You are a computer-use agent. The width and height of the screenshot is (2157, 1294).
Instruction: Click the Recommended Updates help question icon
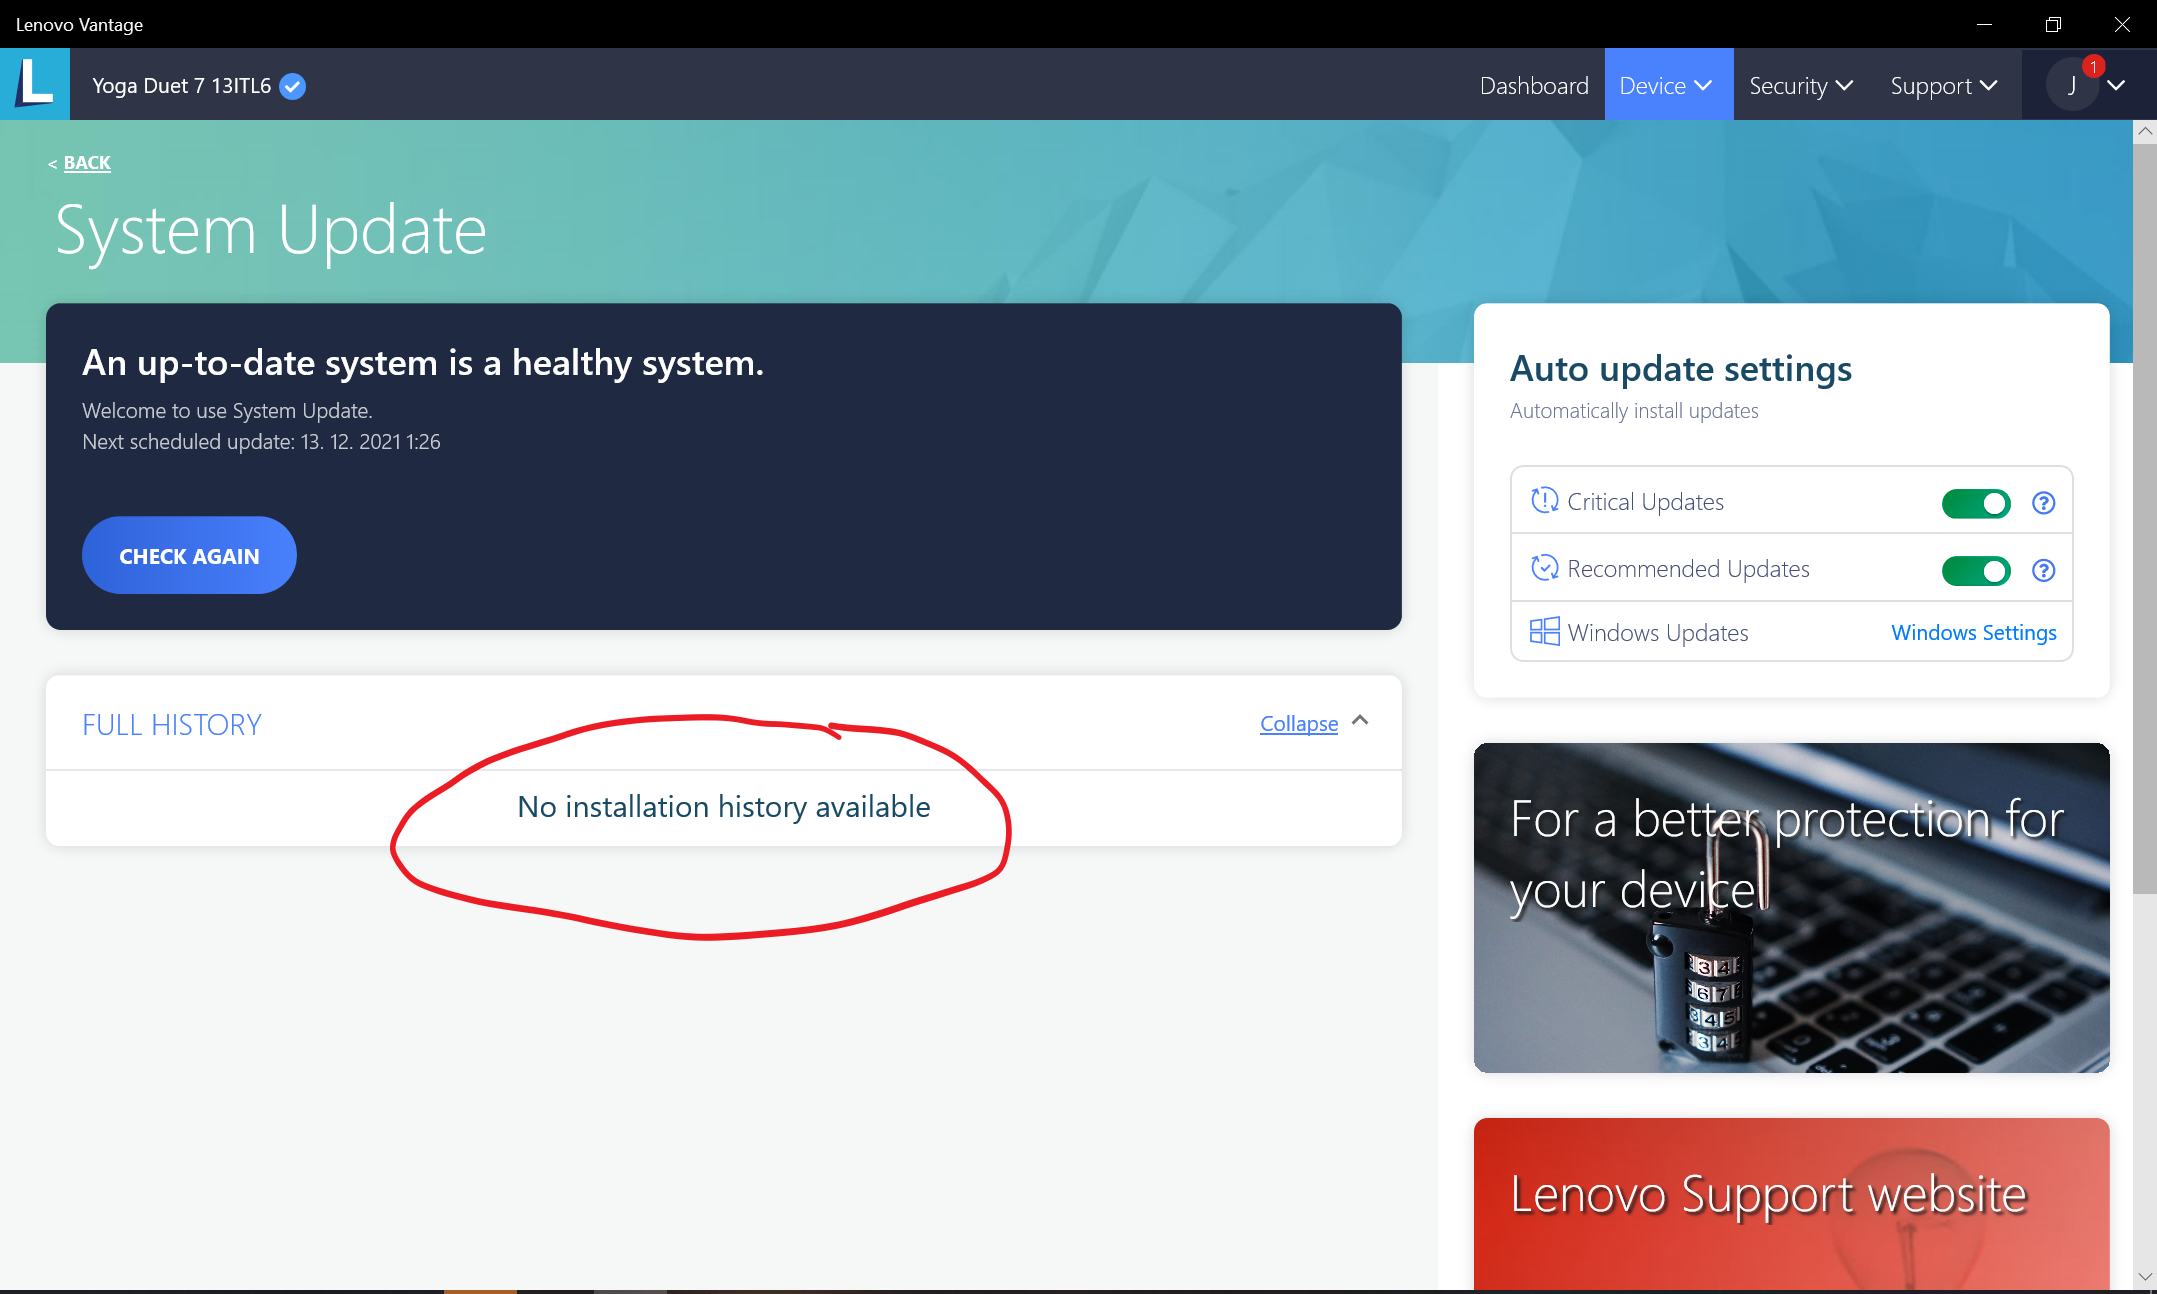coord(2043,570)
